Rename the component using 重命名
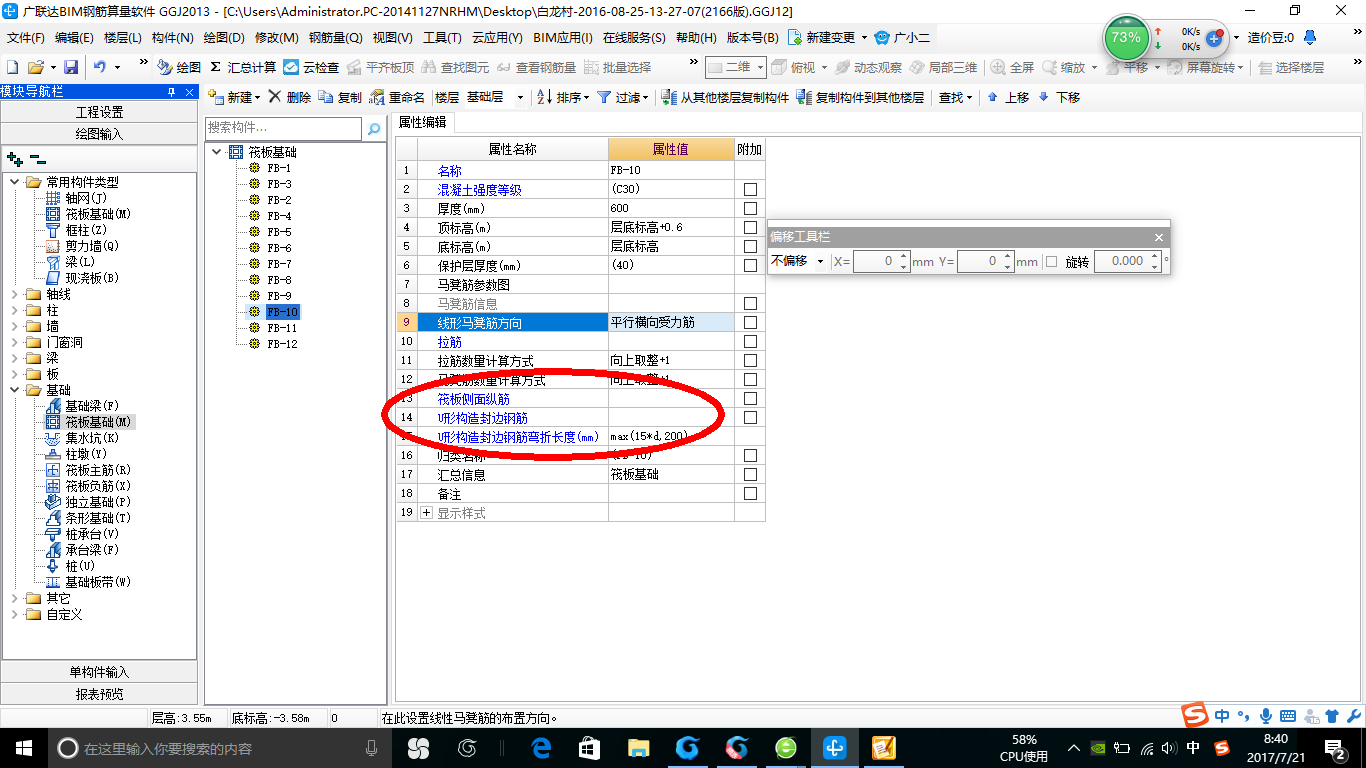 (x=397, y=97)
